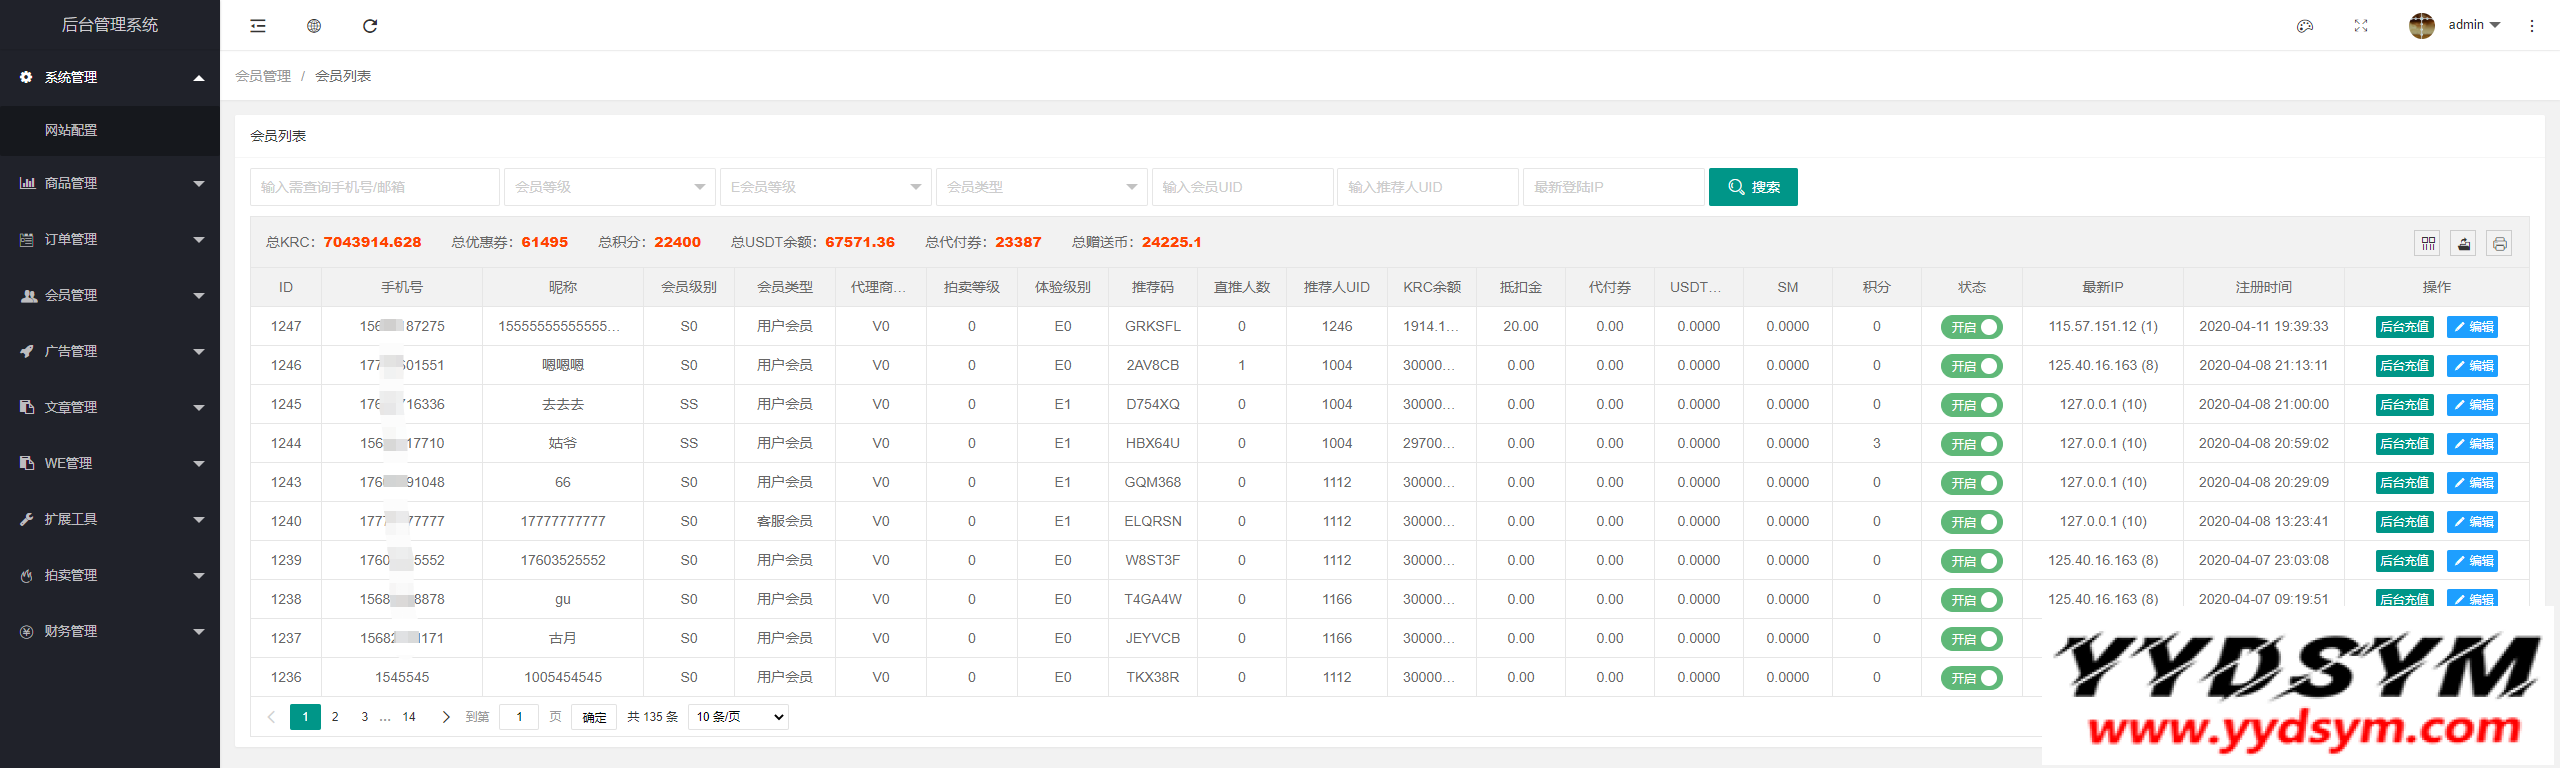
Task: Click the refresh icon in top bar
Action: 370,26
